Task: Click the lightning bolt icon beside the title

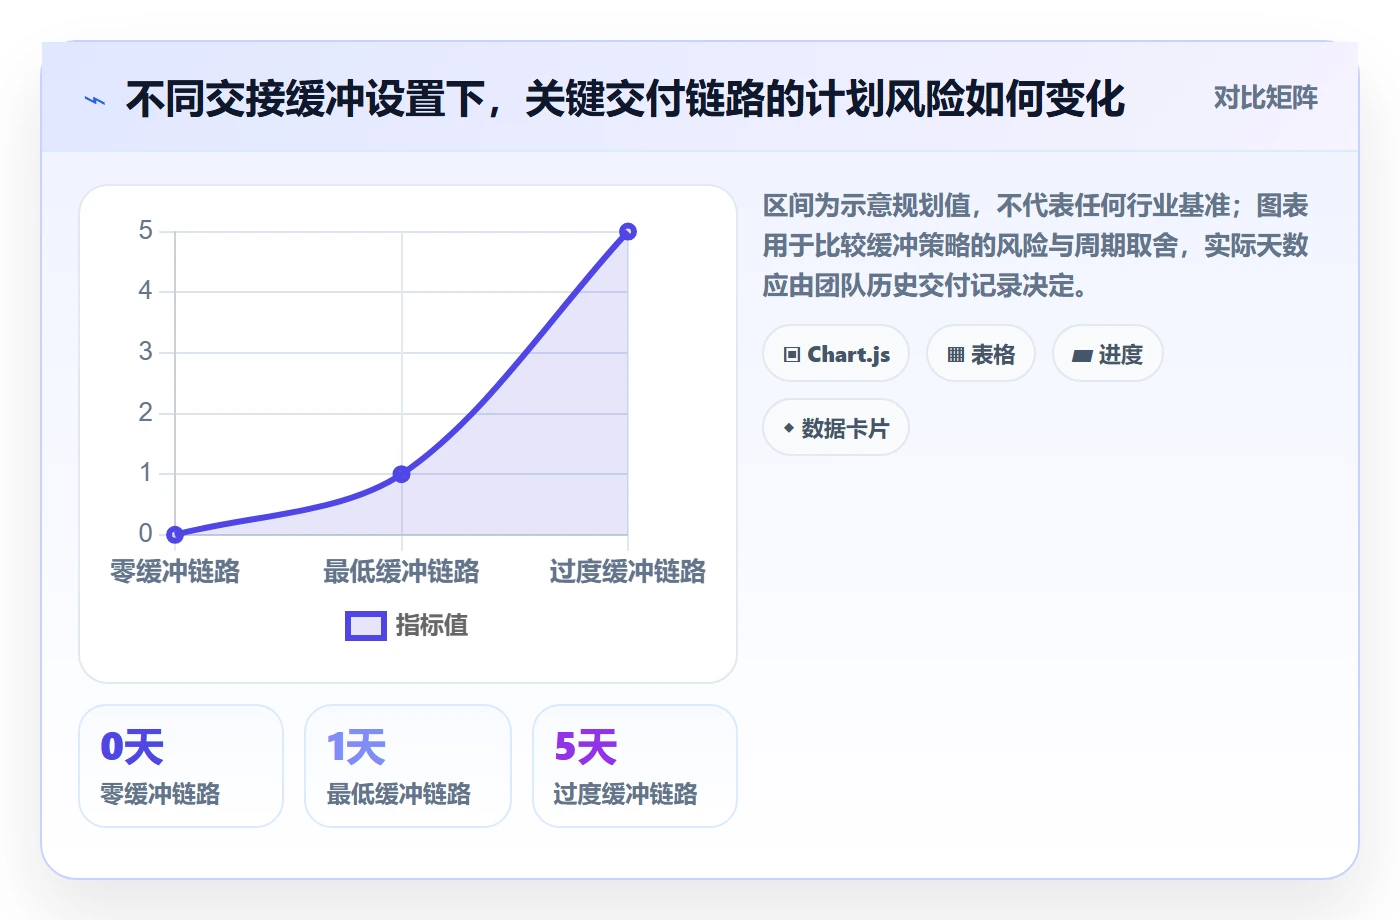Action: coord(95,100)
